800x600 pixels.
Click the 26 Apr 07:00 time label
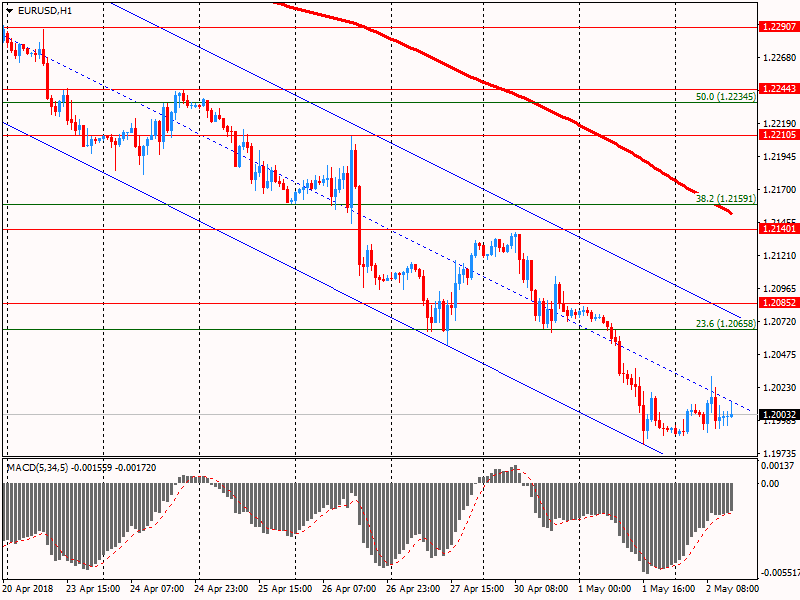point(349,589)
